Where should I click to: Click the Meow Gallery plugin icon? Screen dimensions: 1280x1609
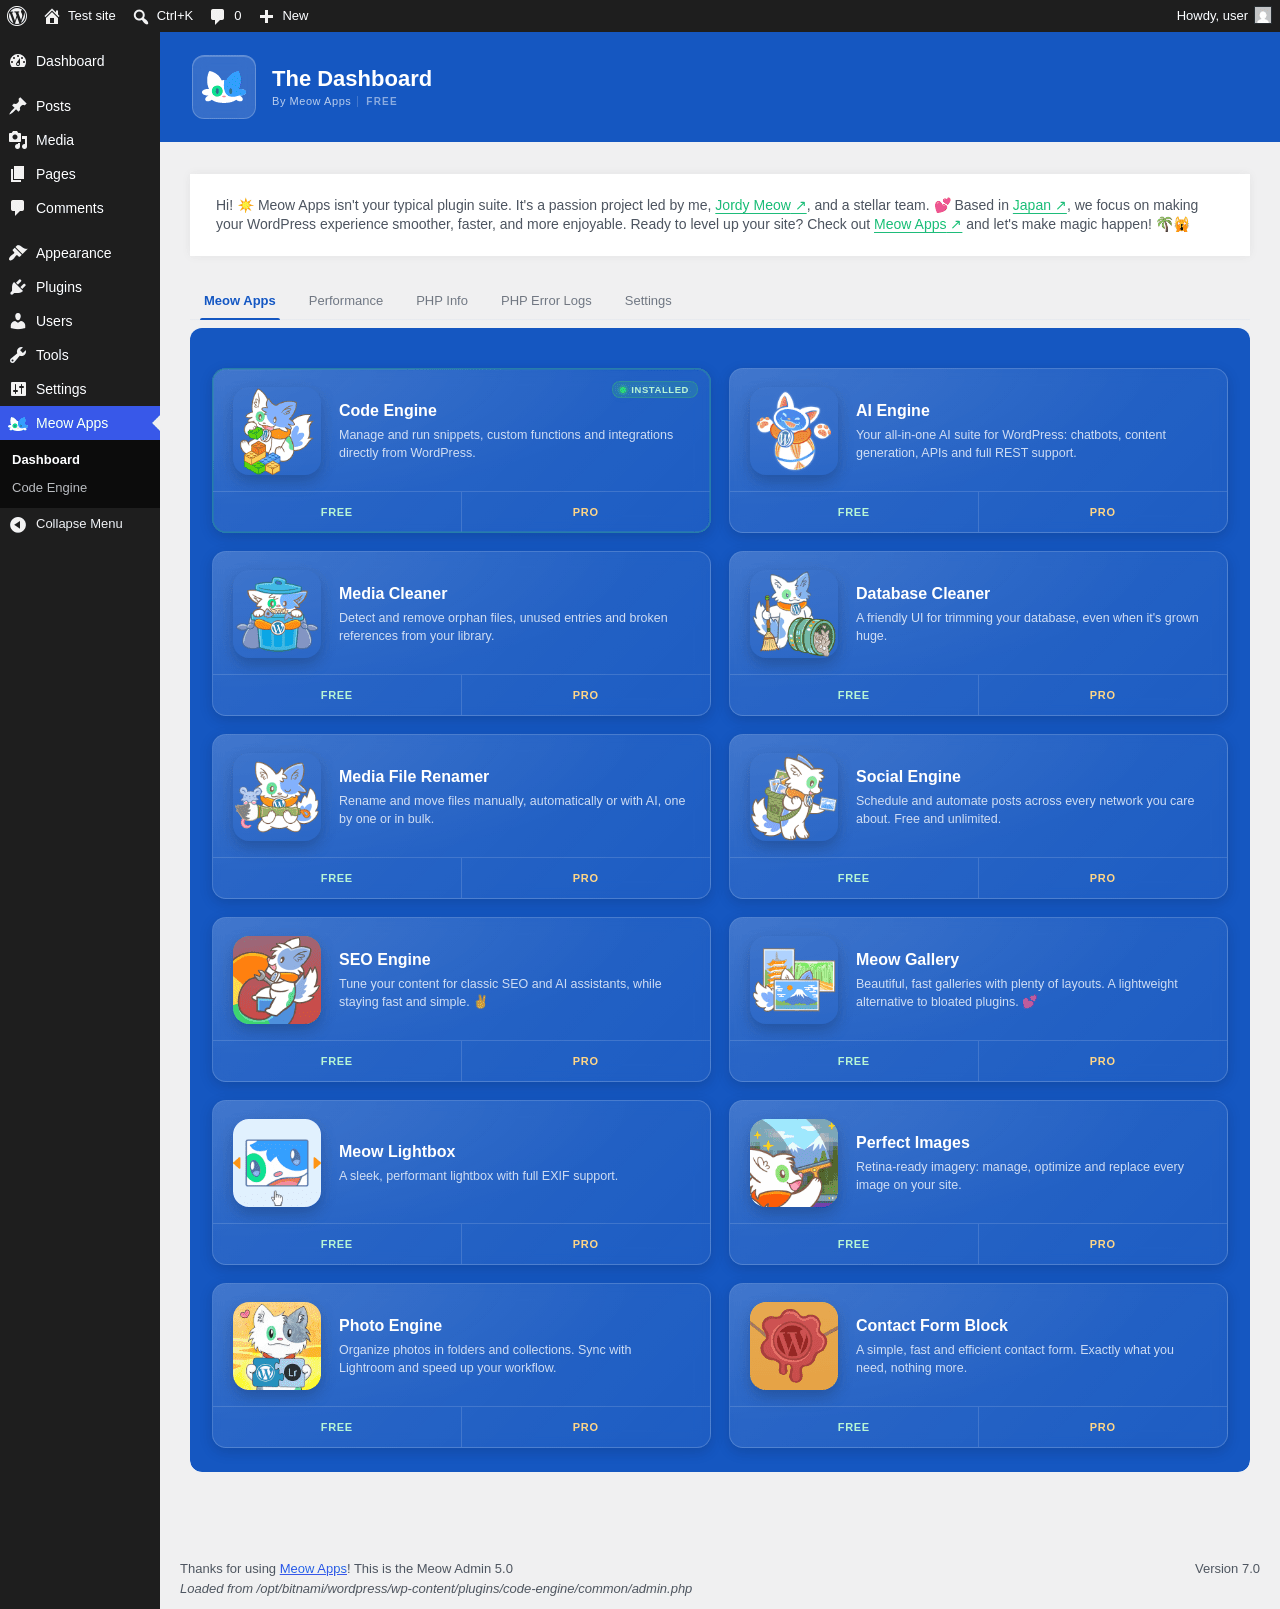[x=794, y=980]
